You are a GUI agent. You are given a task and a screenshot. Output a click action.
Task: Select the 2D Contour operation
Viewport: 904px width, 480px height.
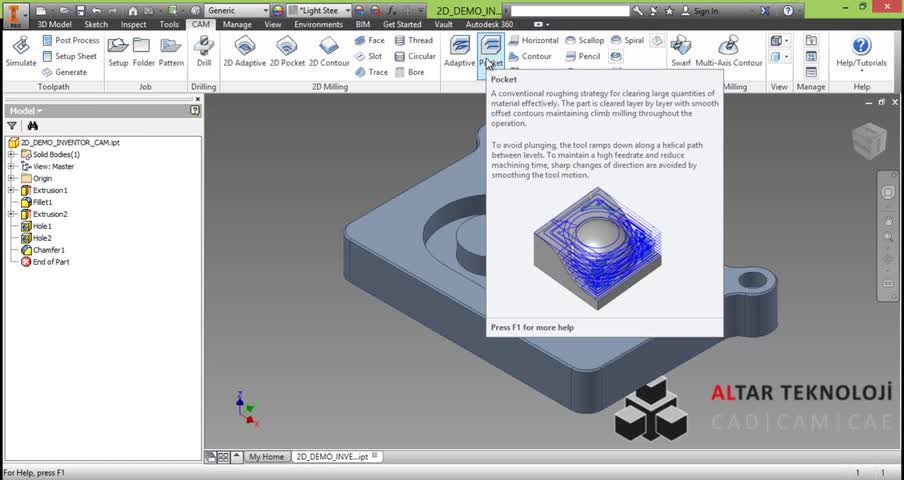329,52
